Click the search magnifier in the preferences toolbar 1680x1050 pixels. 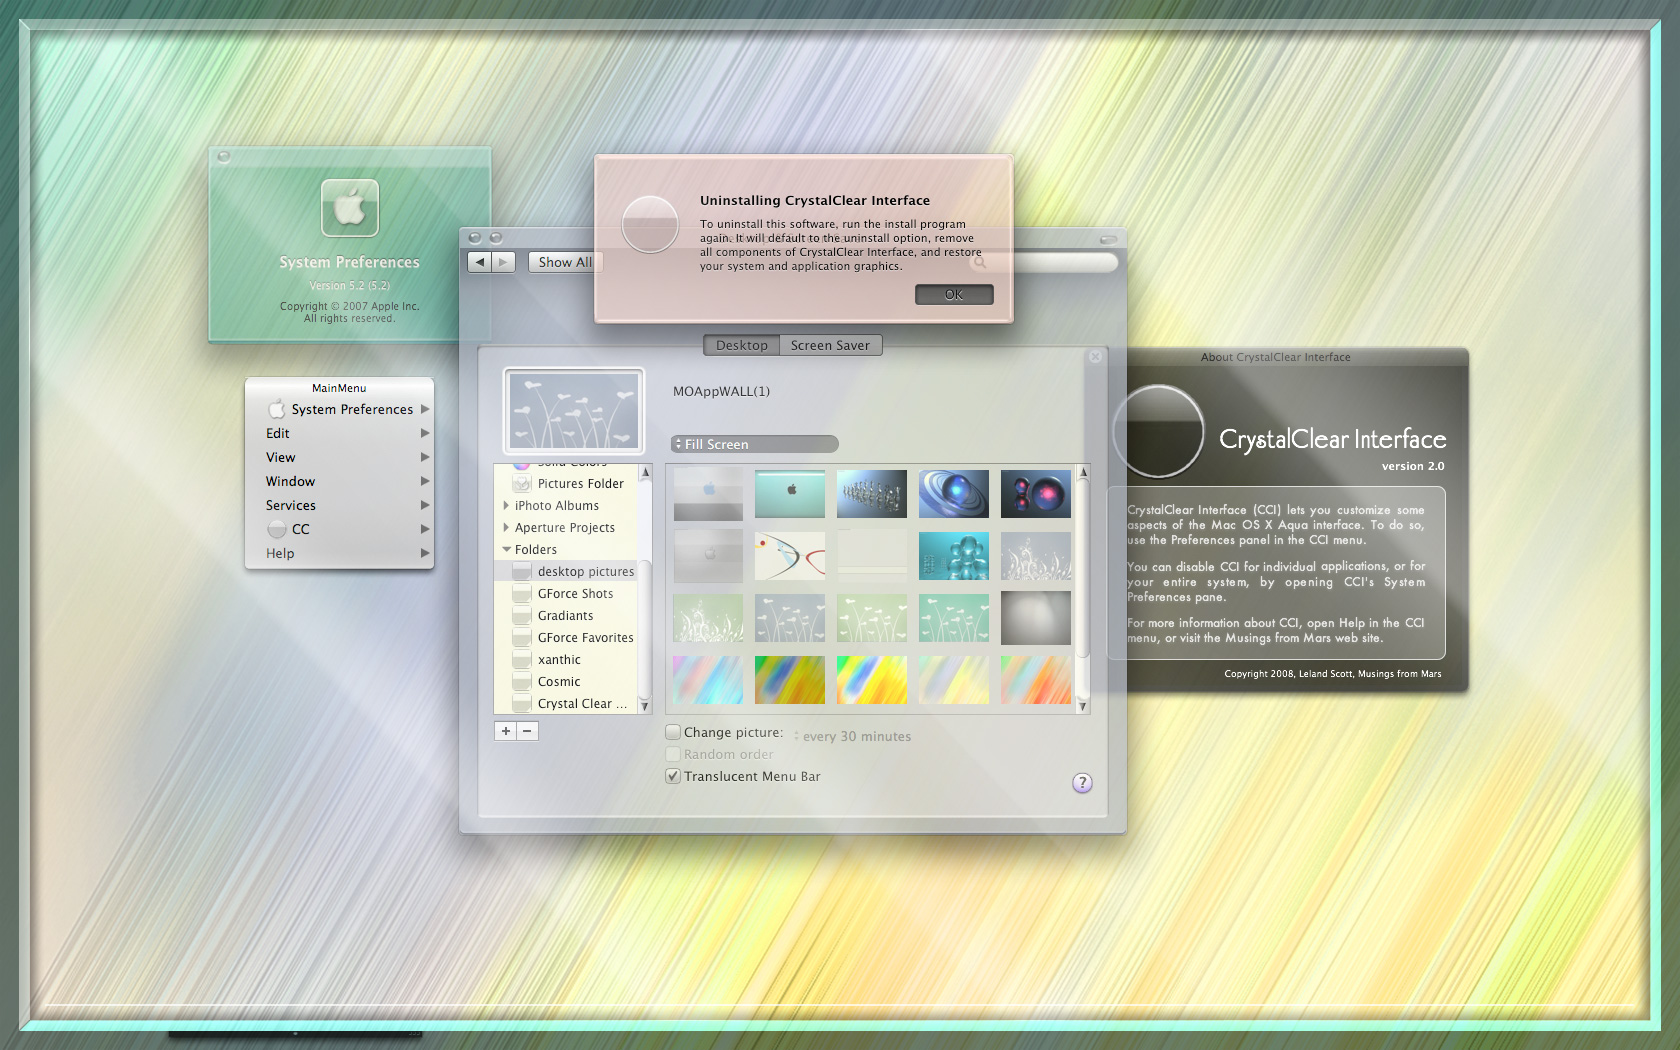pyautogui.click(x=979, y=262)
